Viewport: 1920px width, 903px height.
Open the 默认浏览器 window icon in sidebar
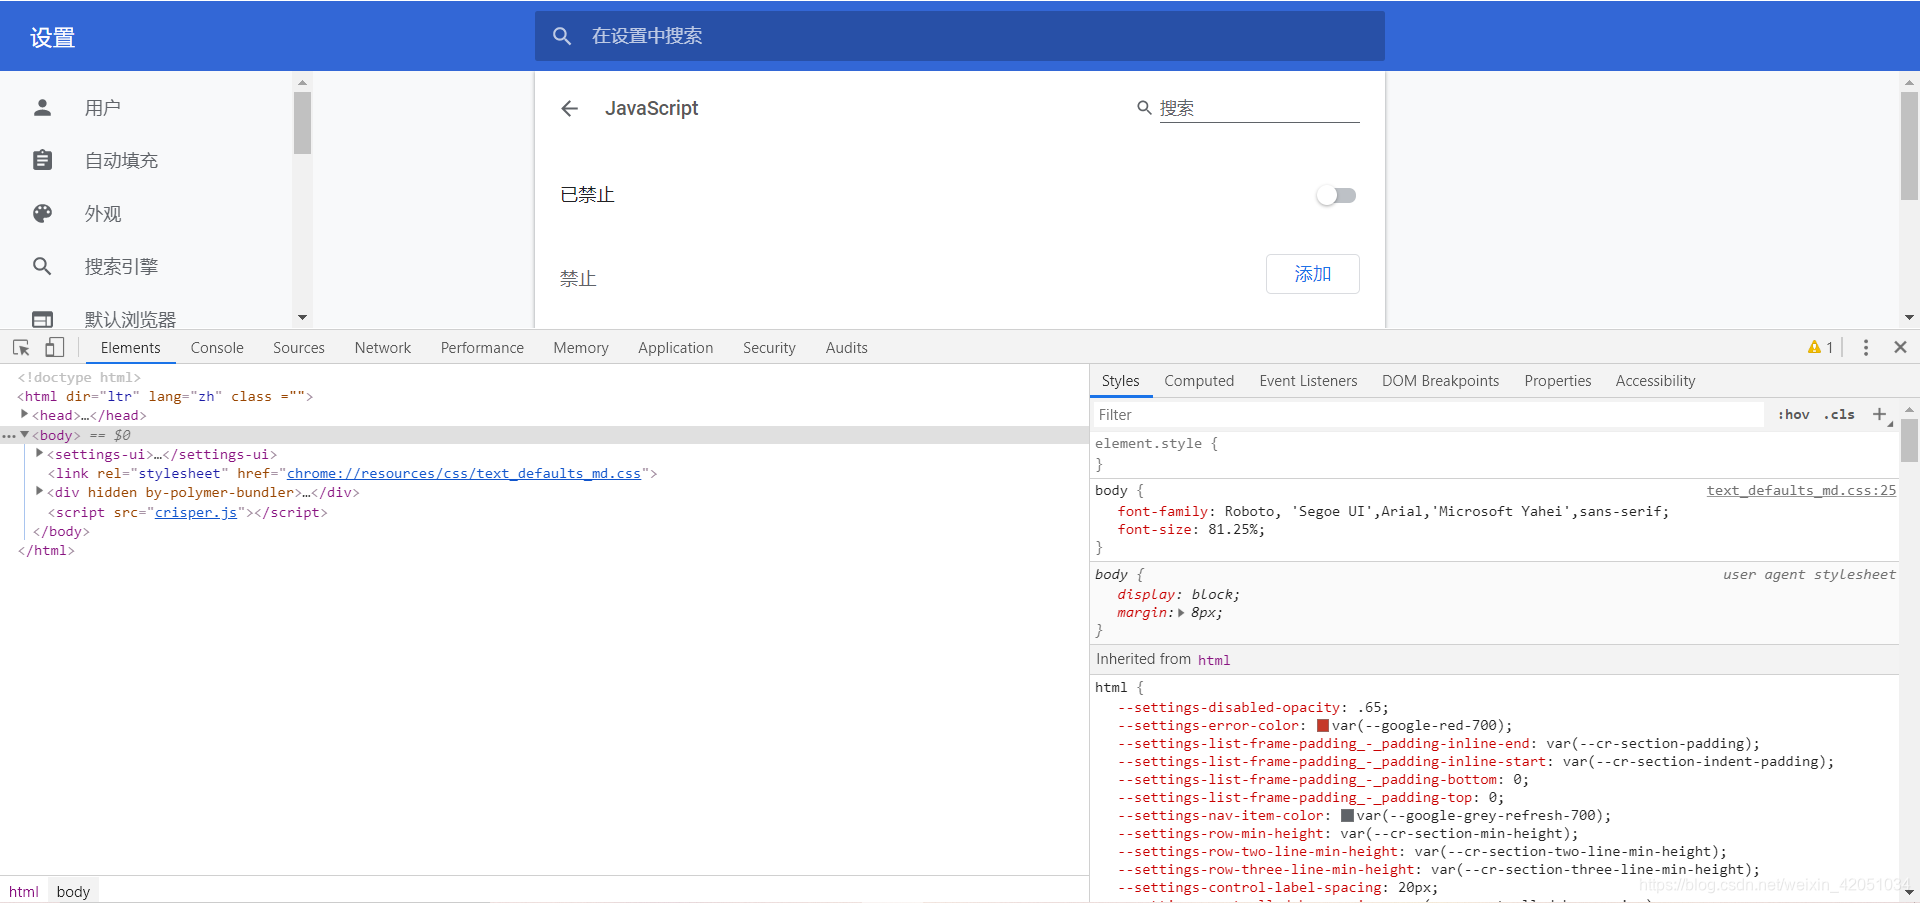coord(42,319)
